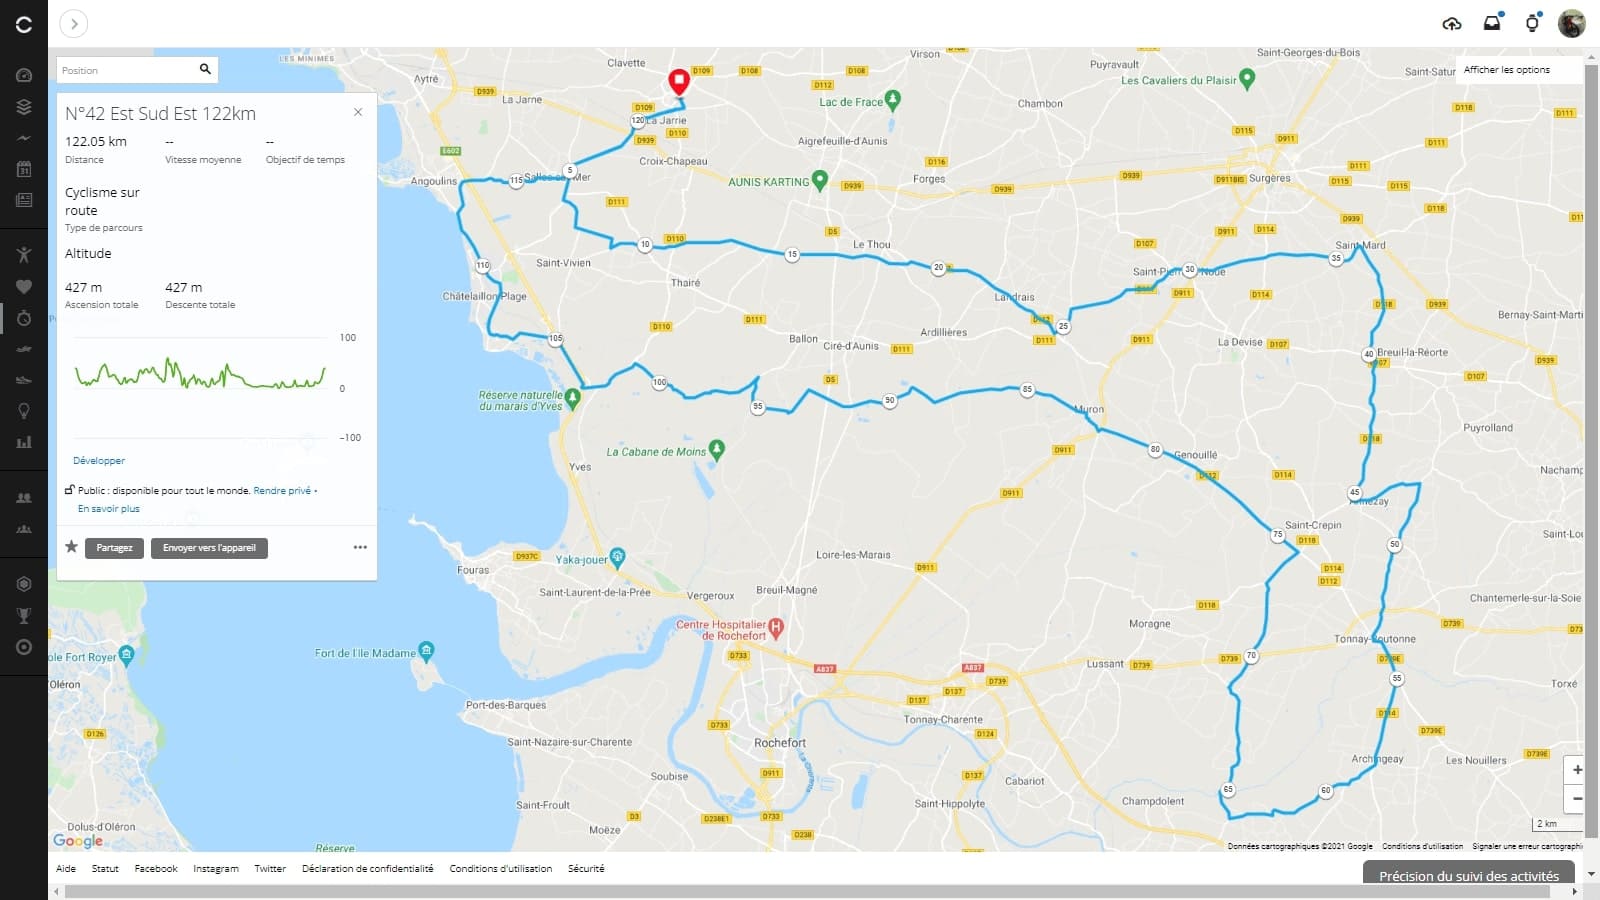
Task: Expand the sidebar with the arrow button
Action: [x=74, y=23]
